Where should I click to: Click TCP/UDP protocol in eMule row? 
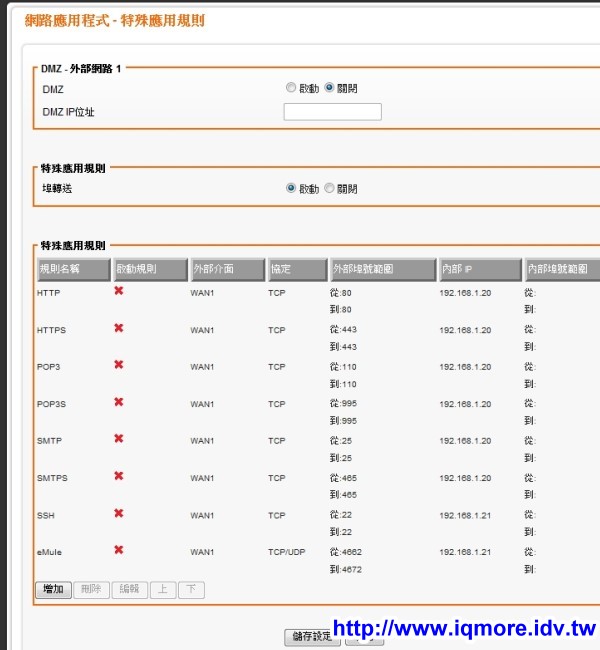[287, 552]
